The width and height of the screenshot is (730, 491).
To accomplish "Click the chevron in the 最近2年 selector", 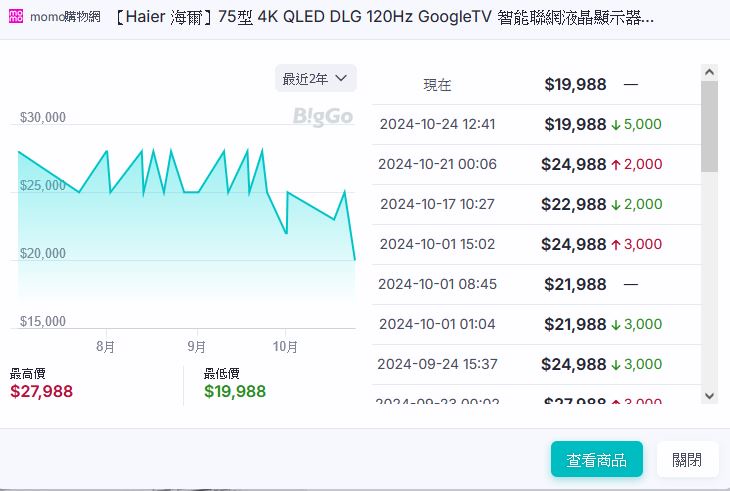I will tap(341, 78).
